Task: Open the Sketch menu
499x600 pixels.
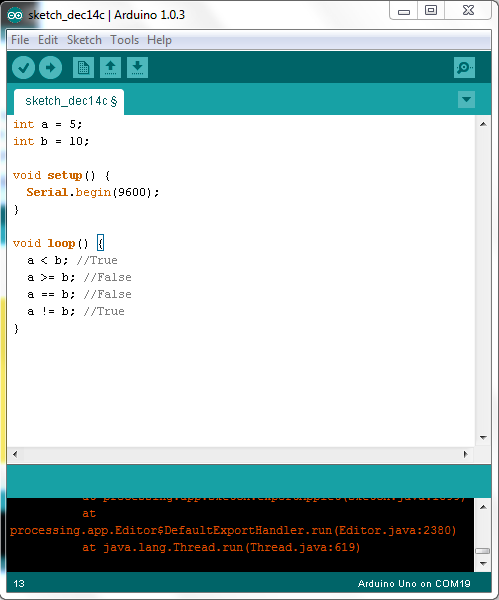Action: (x=84, y=40)
